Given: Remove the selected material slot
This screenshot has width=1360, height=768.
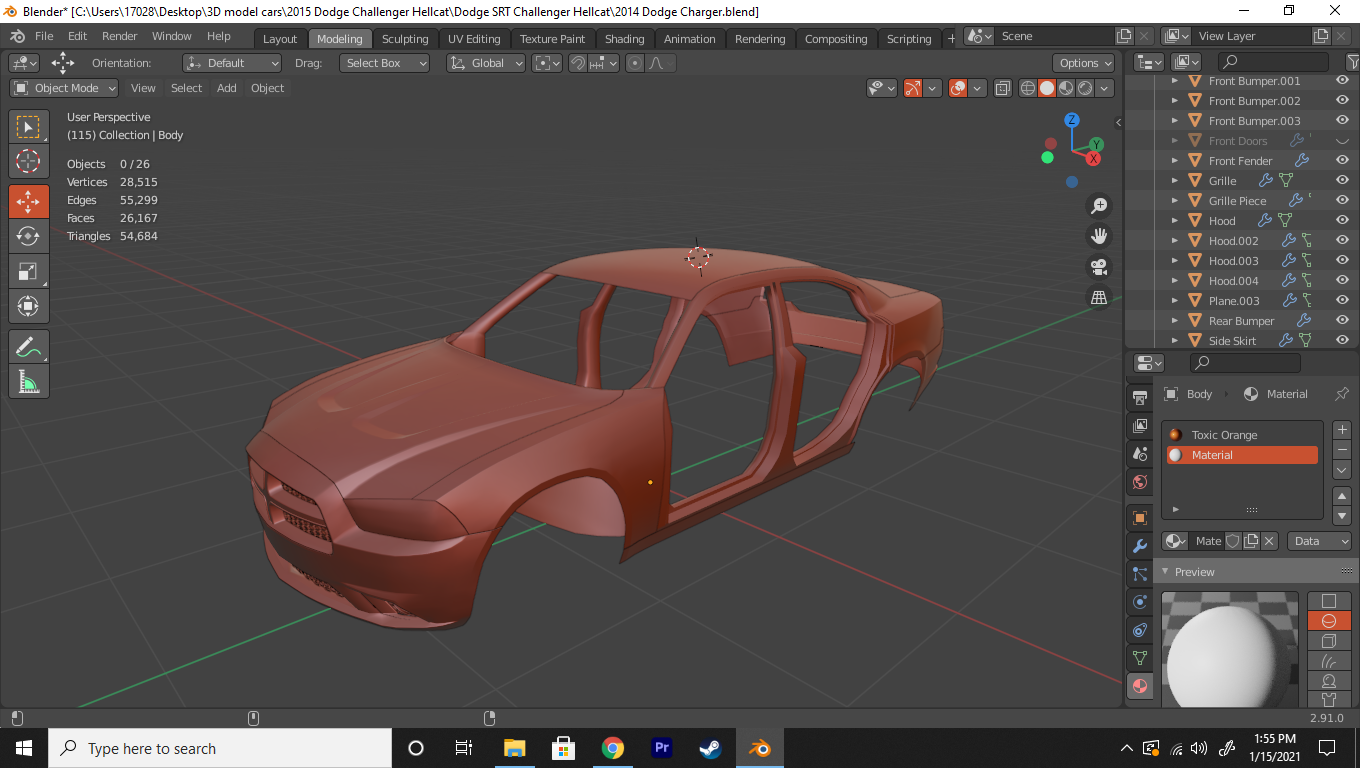Looking at the screenshot, I should click(x=1342, y=450).
